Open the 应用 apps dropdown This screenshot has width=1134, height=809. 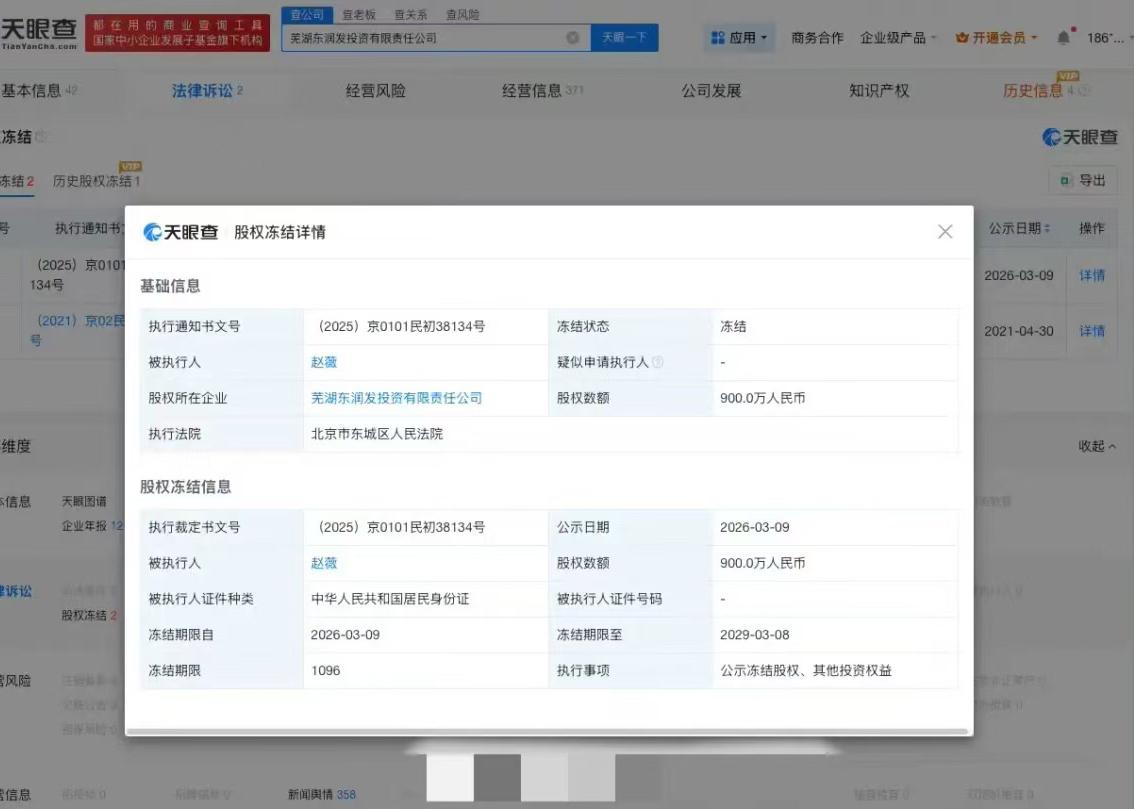point(741,38)
